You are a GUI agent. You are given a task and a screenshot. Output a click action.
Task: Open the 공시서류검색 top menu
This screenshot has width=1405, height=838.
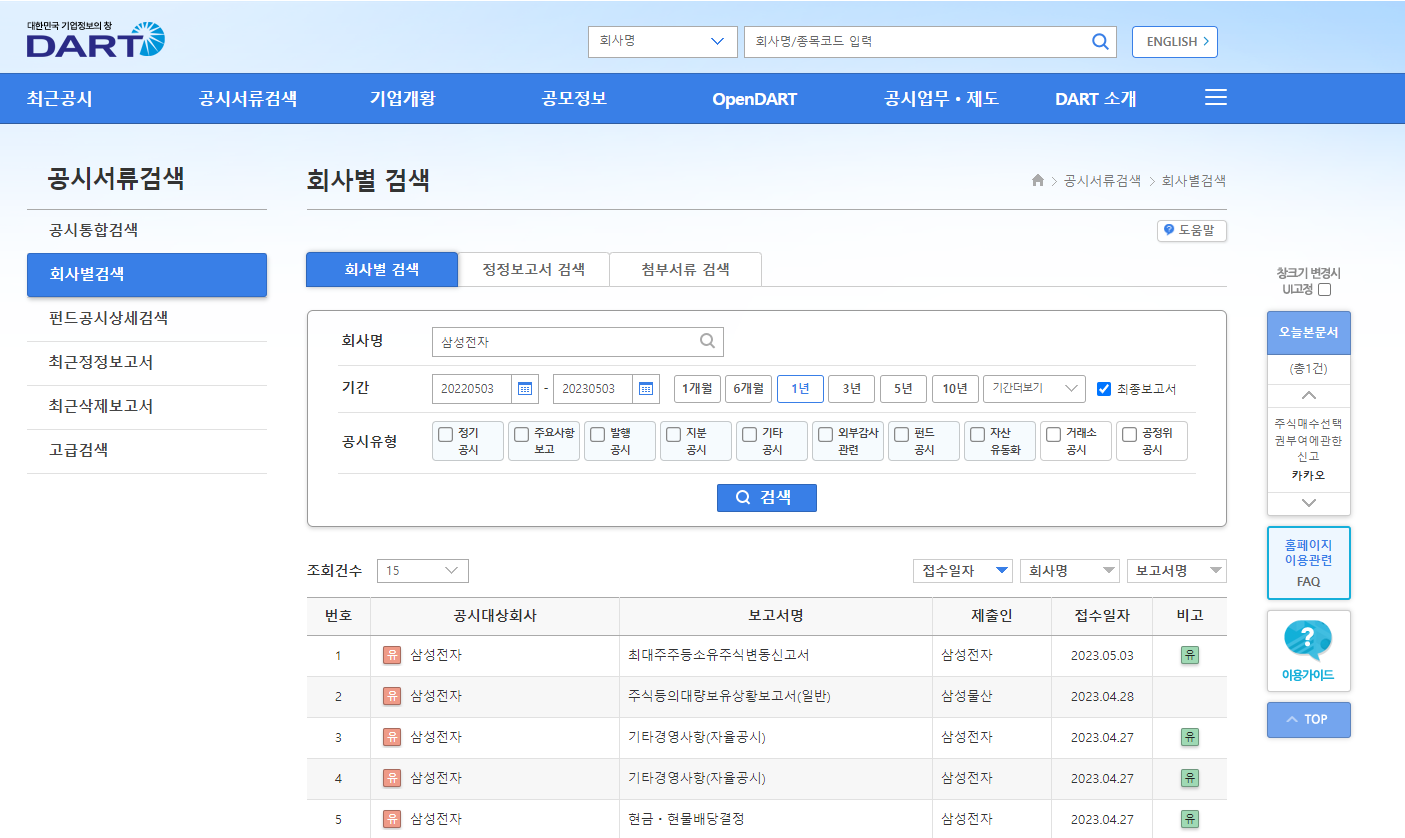click(x=248, y=99)
